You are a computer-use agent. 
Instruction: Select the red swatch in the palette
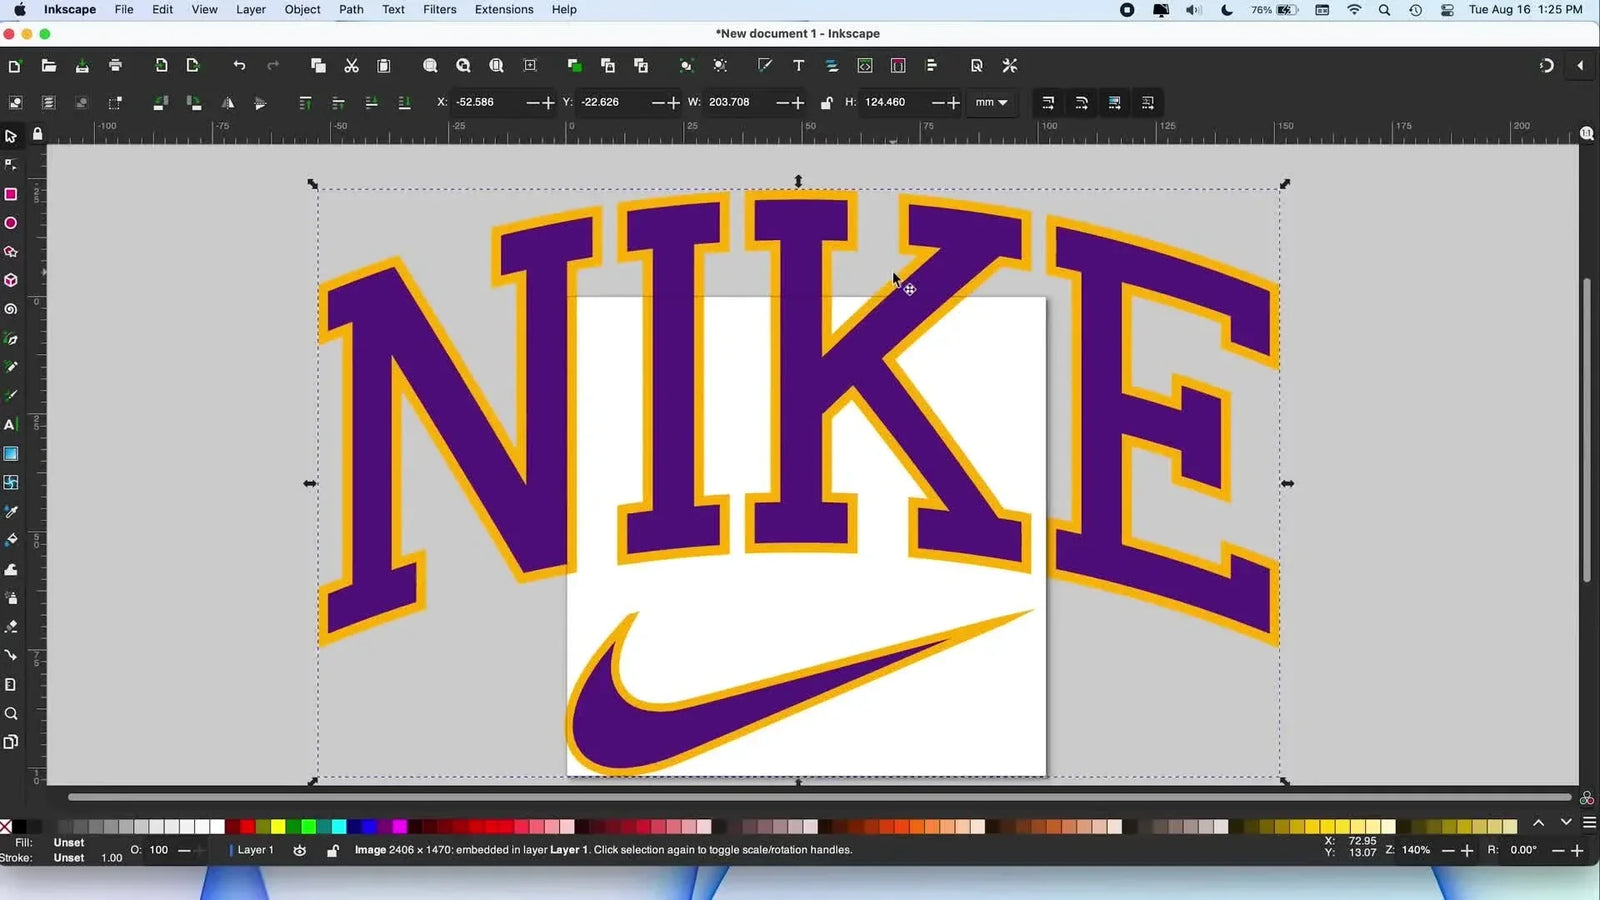[248, 827]
